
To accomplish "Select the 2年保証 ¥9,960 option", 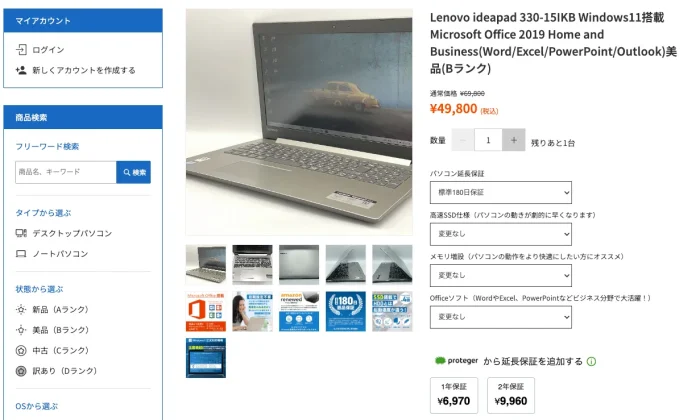I will (x=511, y=395).
